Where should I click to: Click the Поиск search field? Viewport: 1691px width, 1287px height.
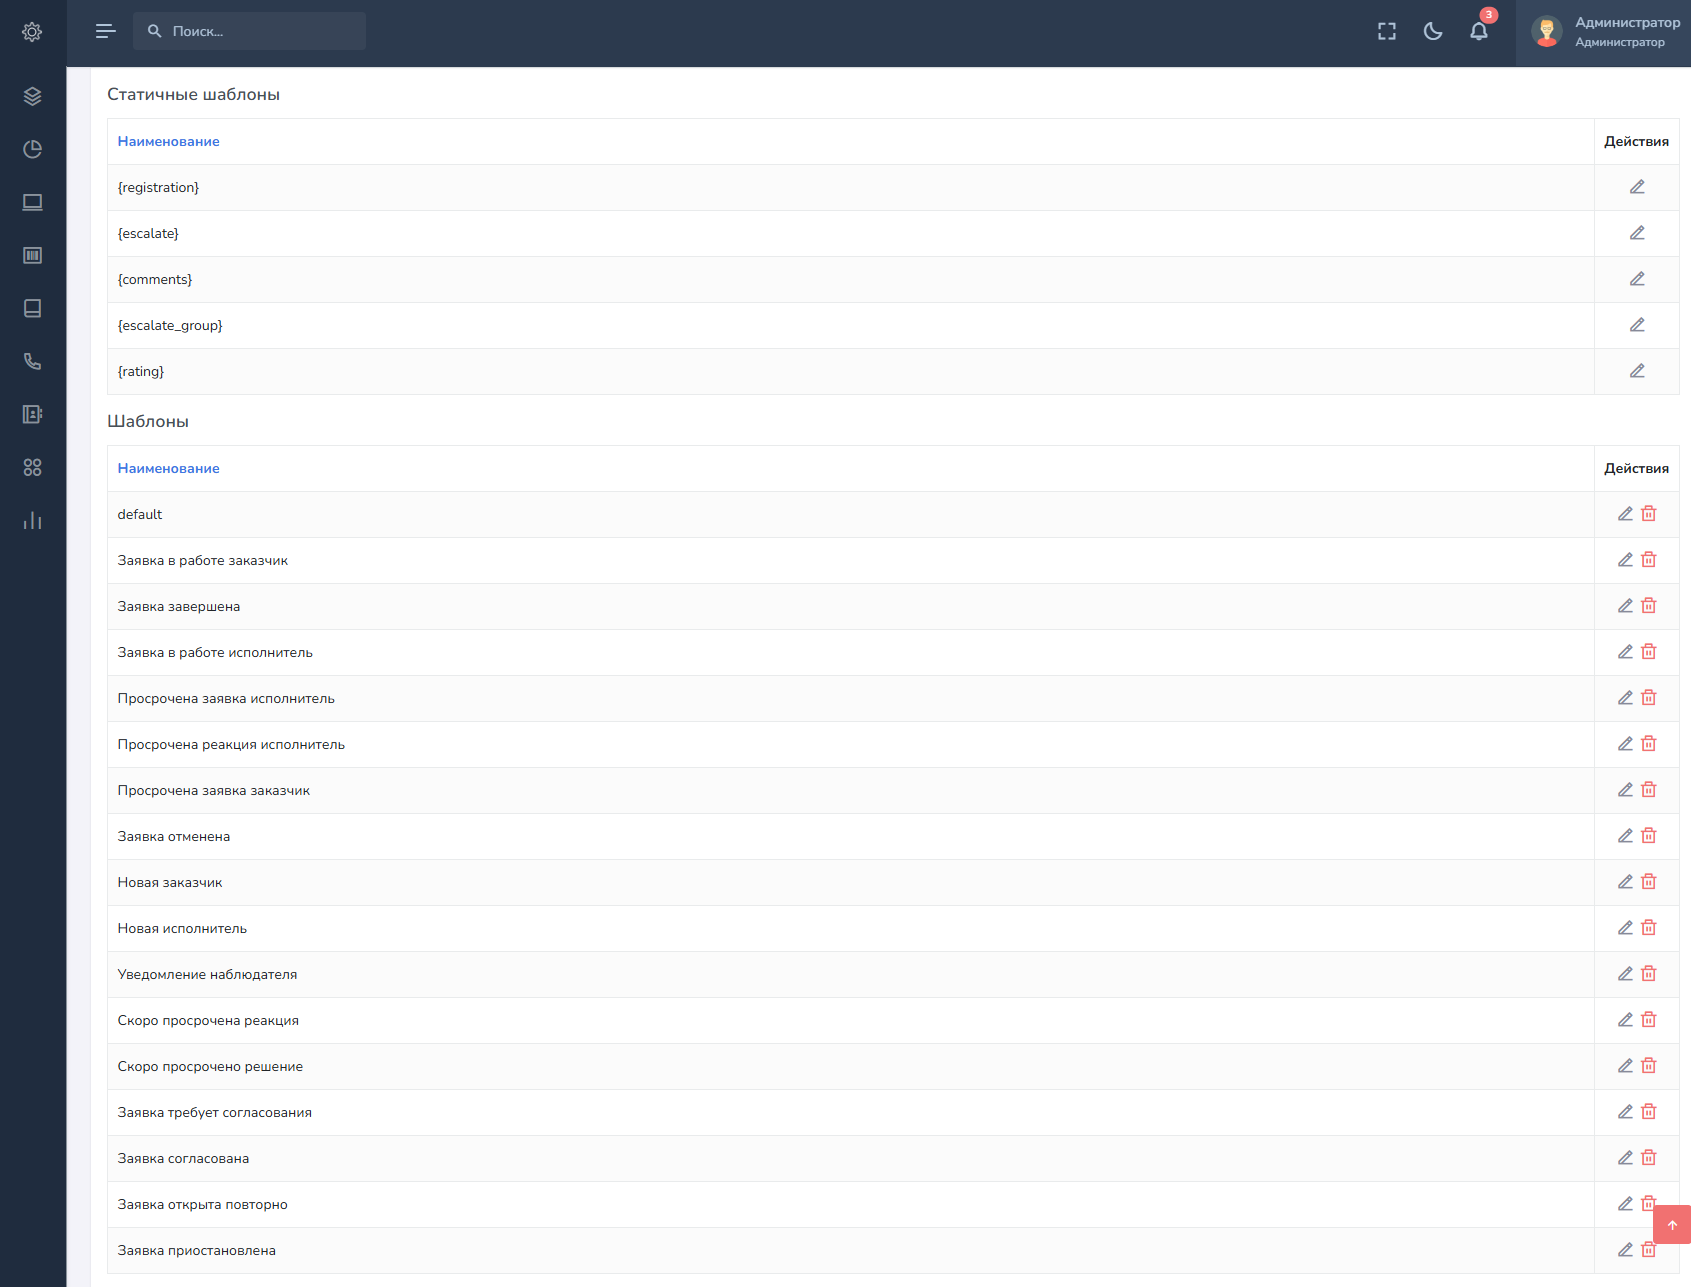point(250,32)
